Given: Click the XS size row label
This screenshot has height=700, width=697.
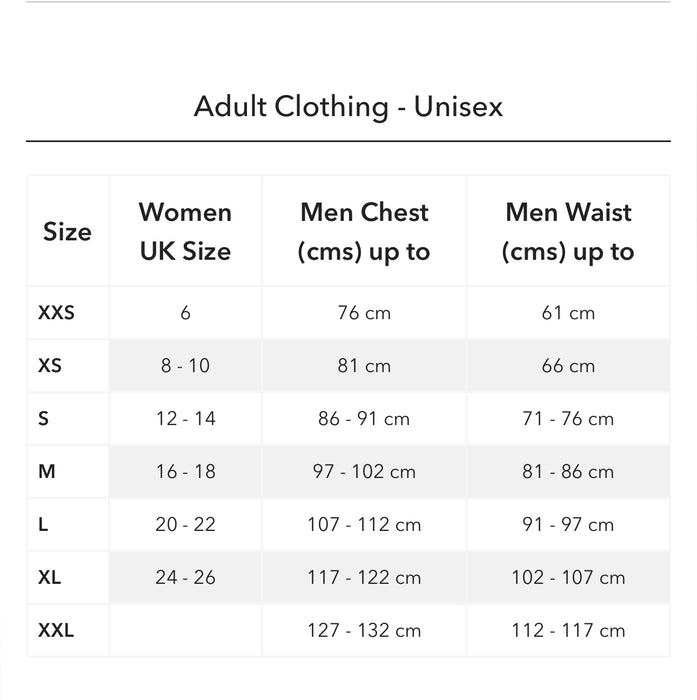Looking at the screenshot, I should point(50,366).
